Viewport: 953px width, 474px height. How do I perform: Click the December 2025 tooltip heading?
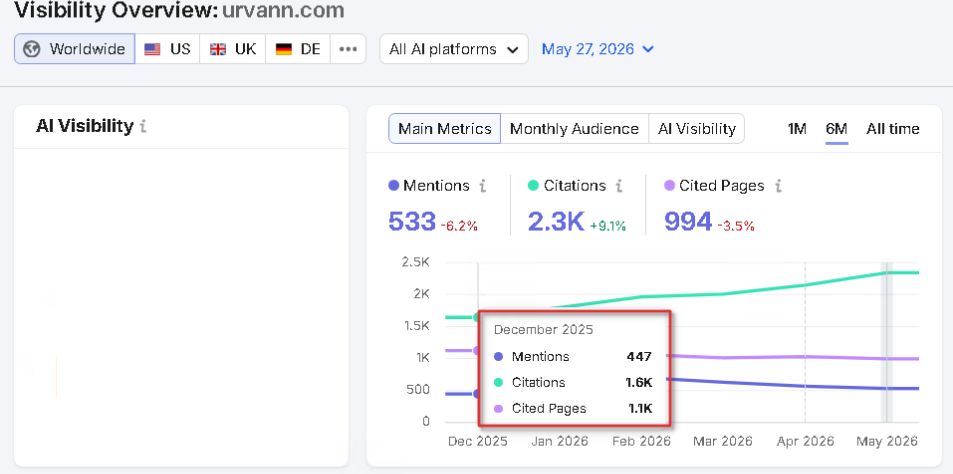543,330
